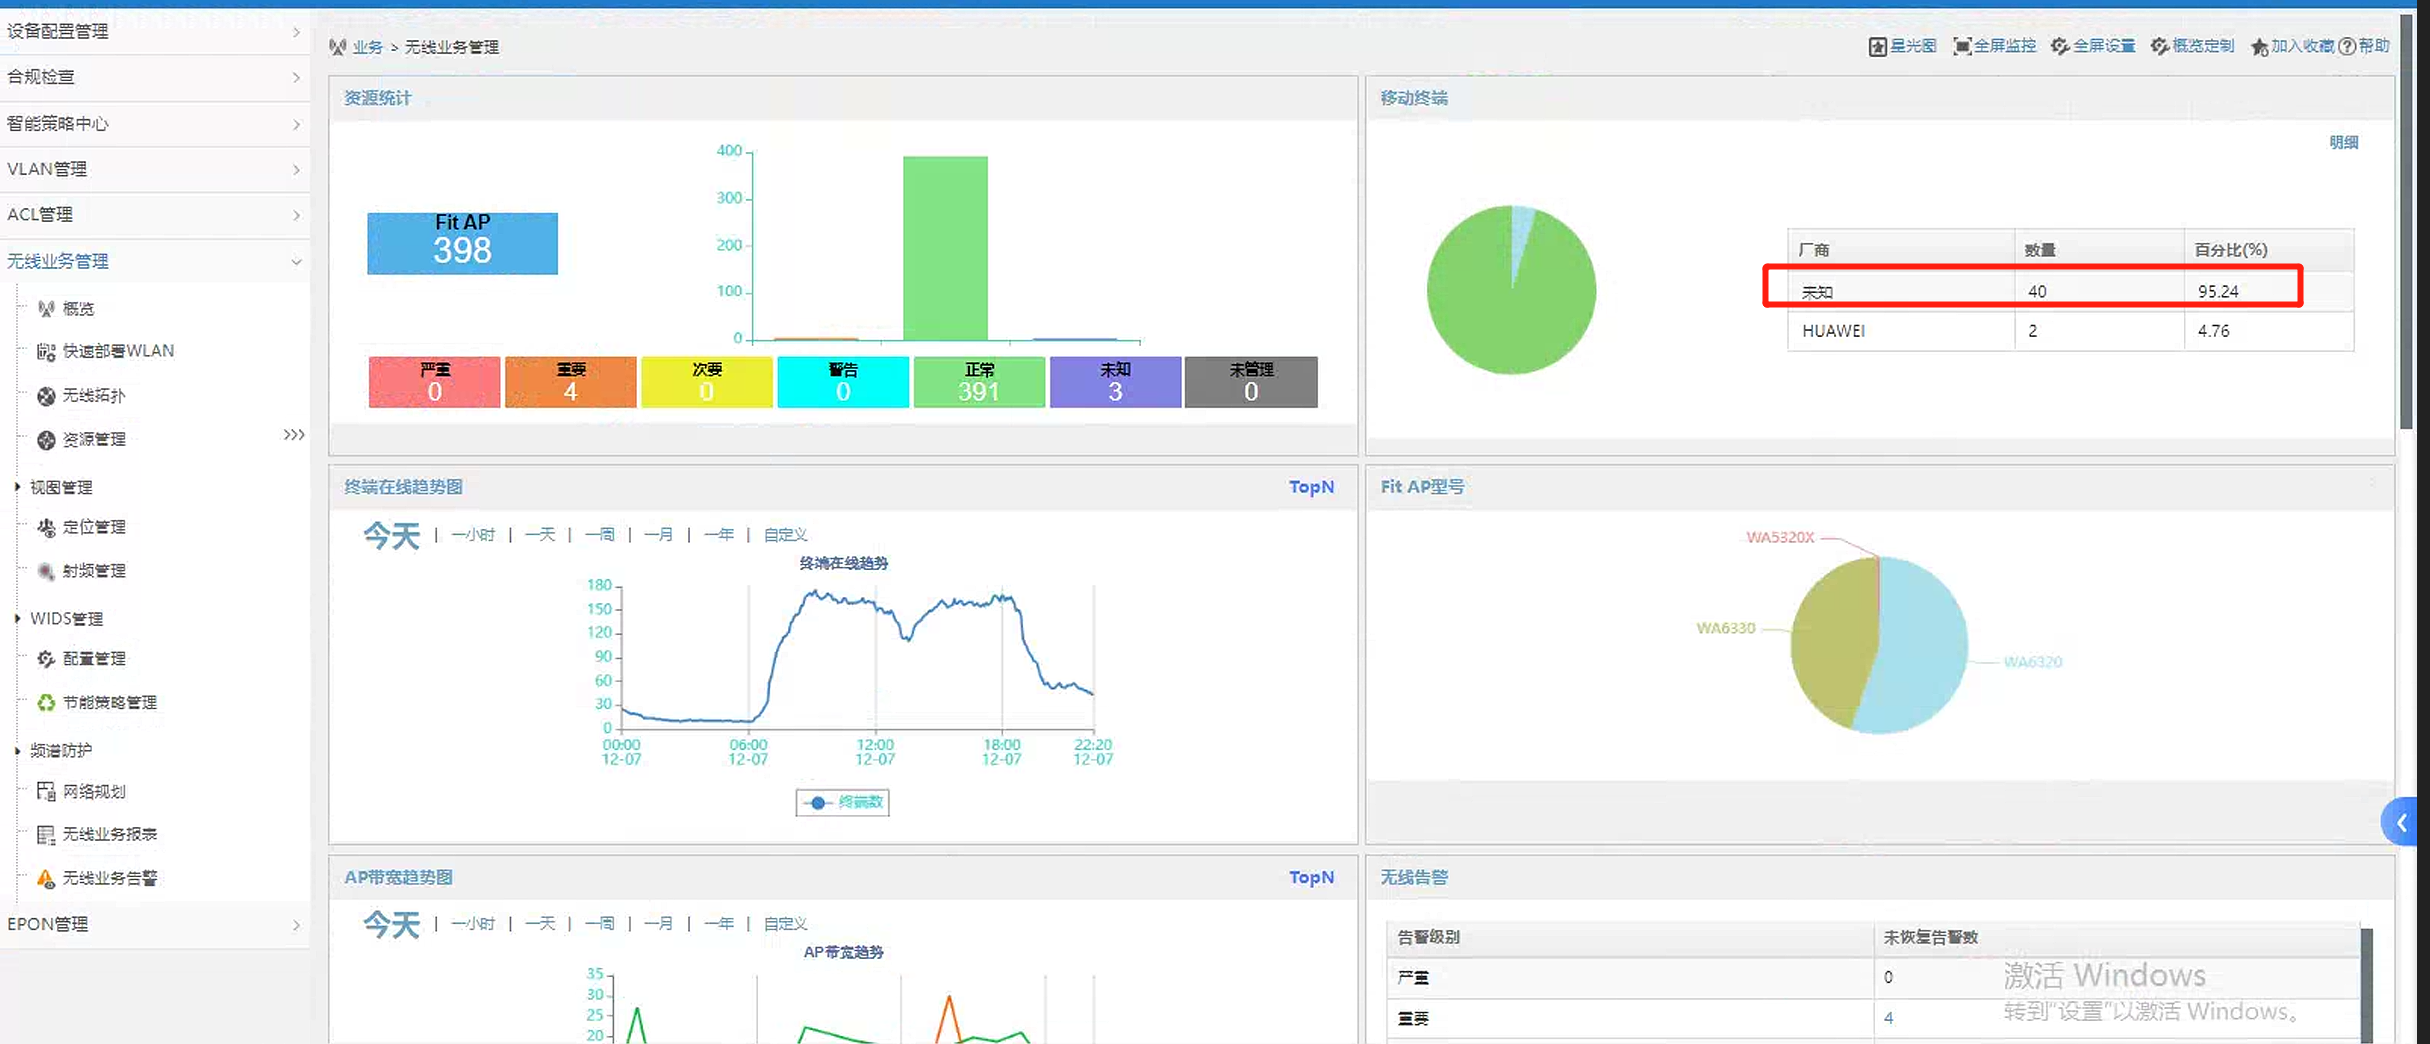Open the green 节能策略管理 recycle icon
The image size is (2430, 1044).
click(x=46, y=703)
